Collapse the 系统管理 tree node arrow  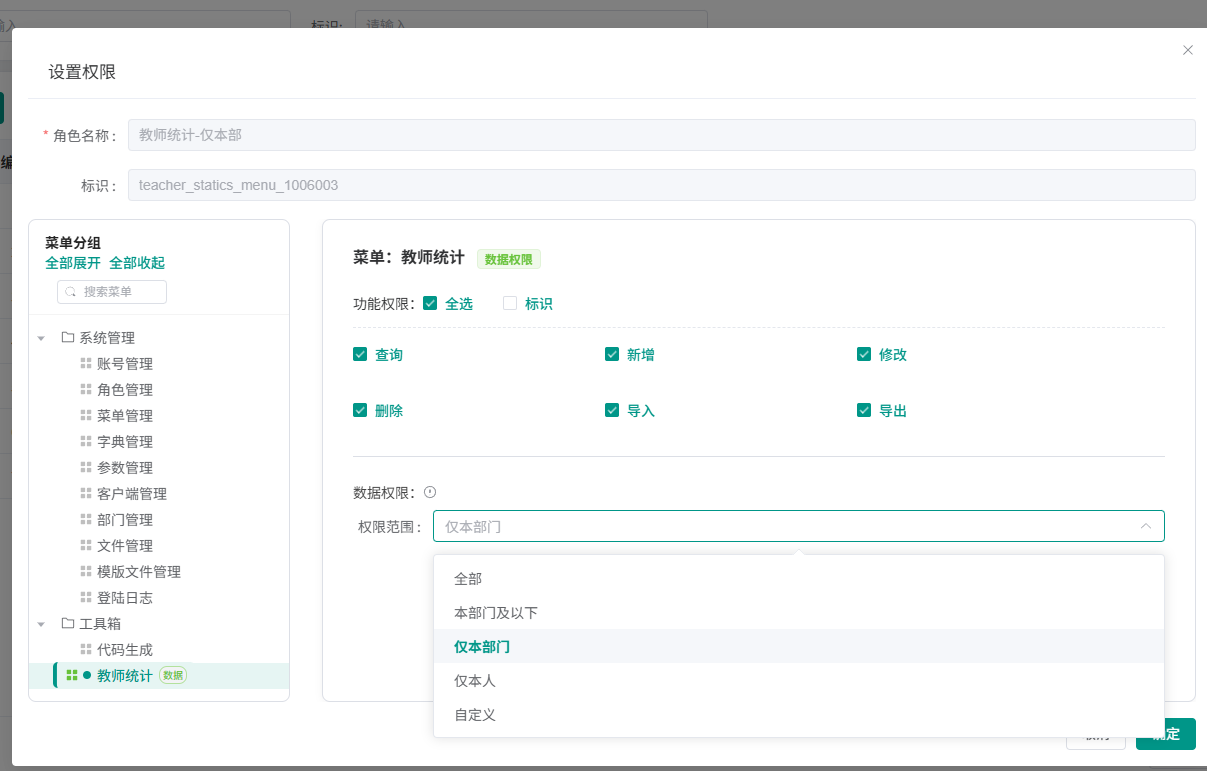tap(41, 339)
